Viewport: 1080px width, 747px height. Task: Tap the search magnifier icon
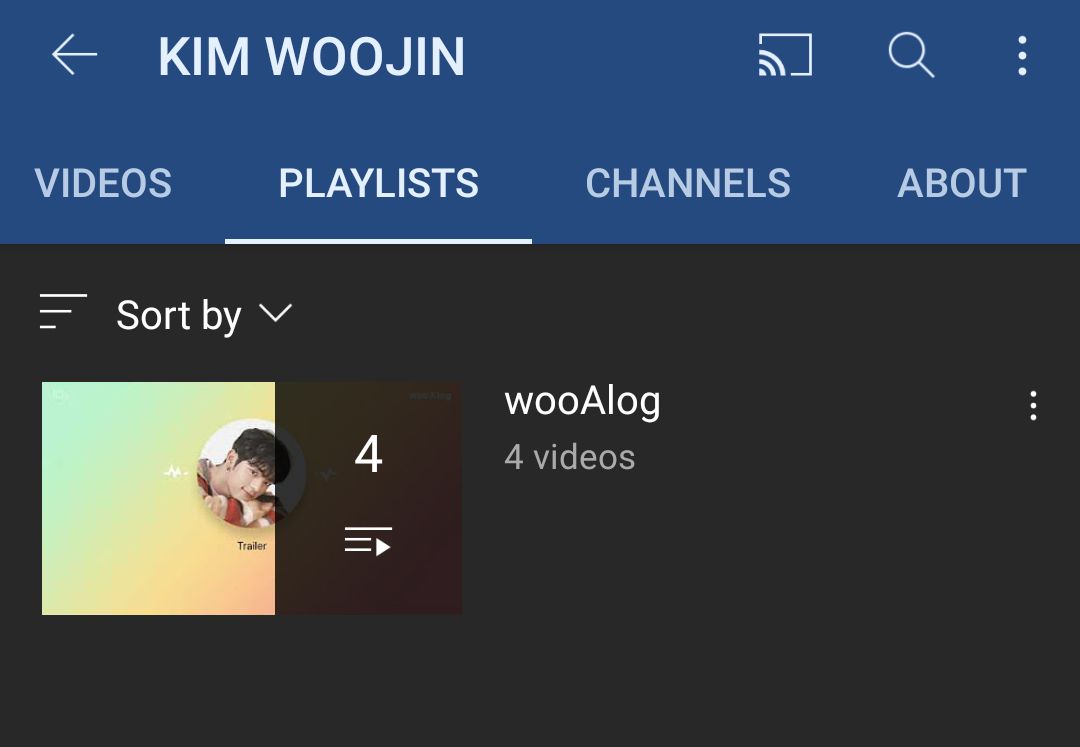(x=911, y=54)
